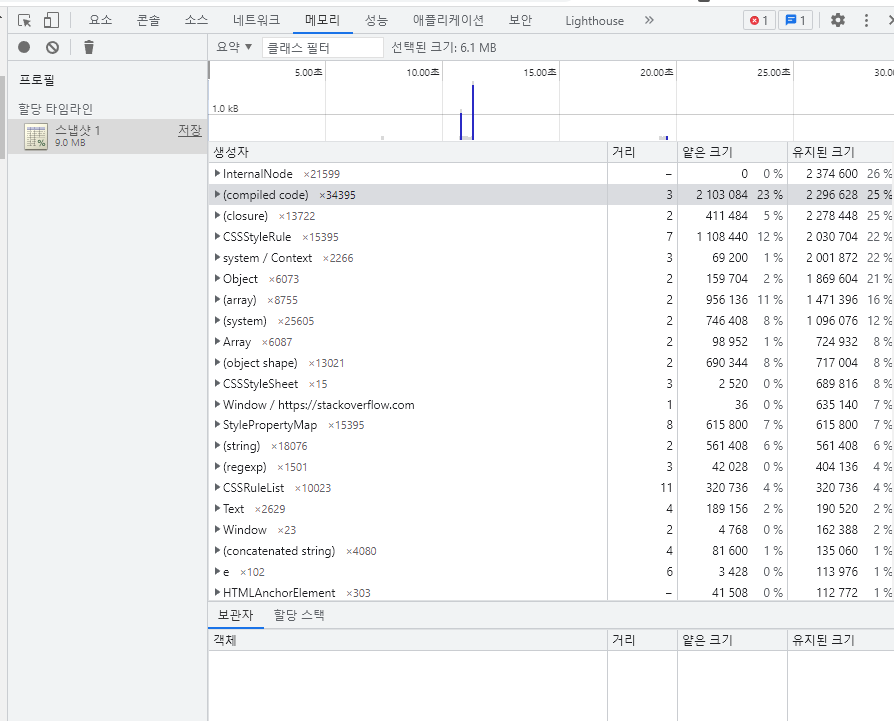The height and width of the screenshot is (721, 894).
Task: Toggle the device toolbar icon
Action: point(50,20)
